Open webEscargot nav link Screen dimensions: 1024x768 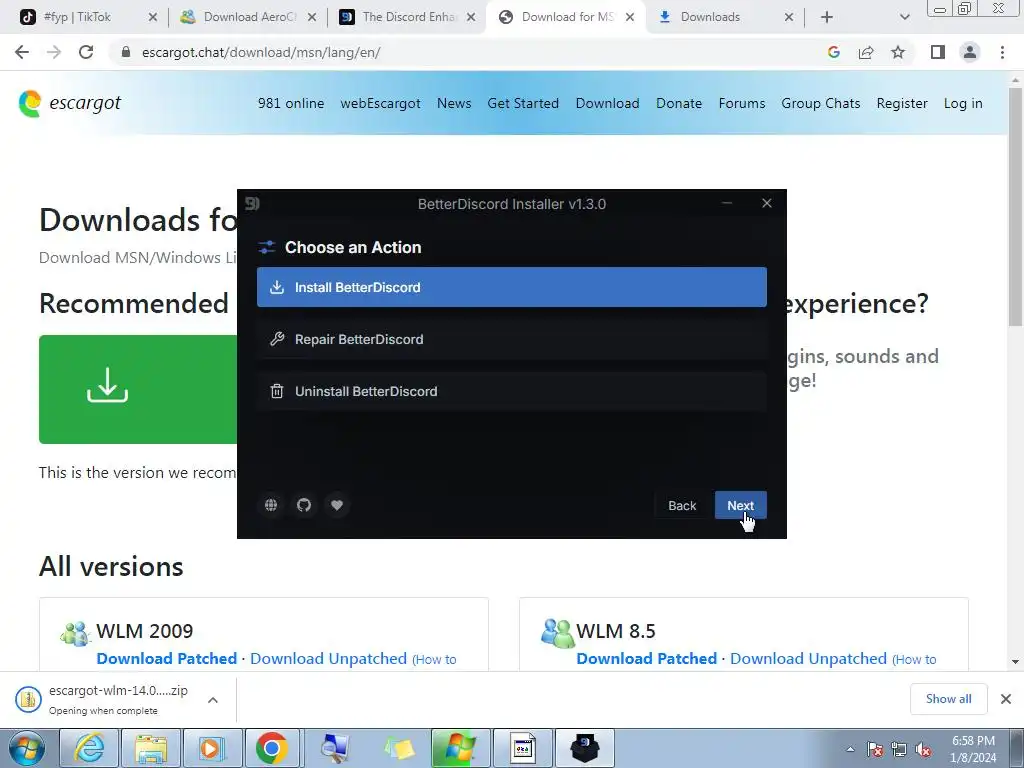point(380,103)
